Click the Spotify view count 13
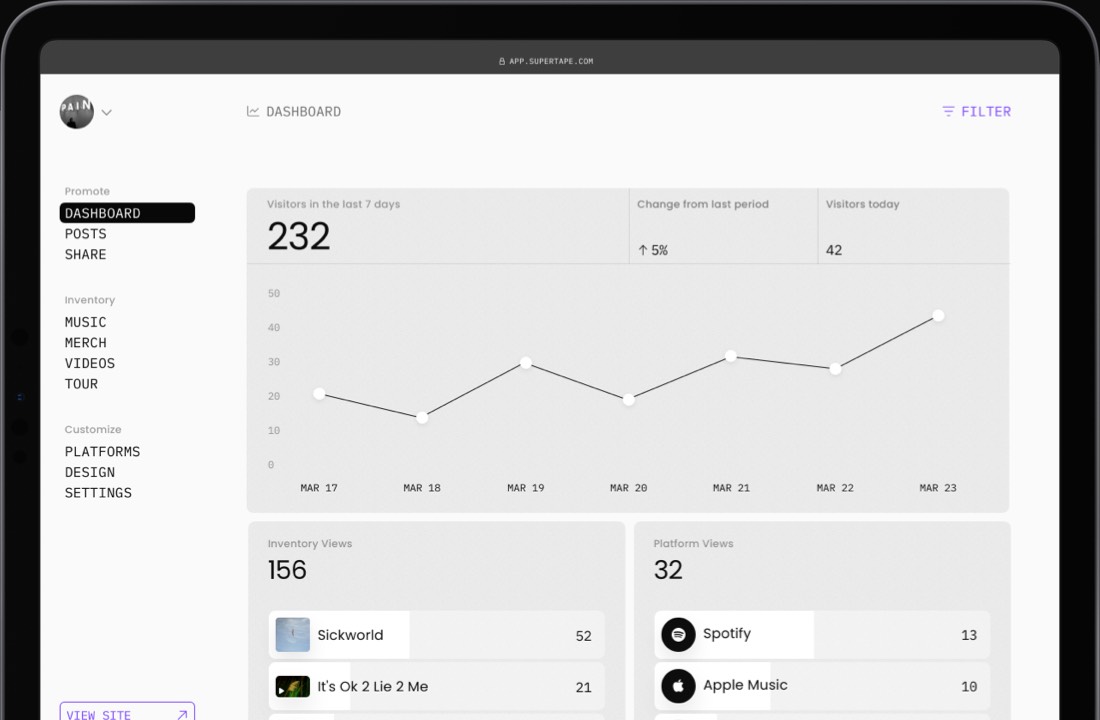1100x720 pixels. pyautogui.click(x=969, y=635)
